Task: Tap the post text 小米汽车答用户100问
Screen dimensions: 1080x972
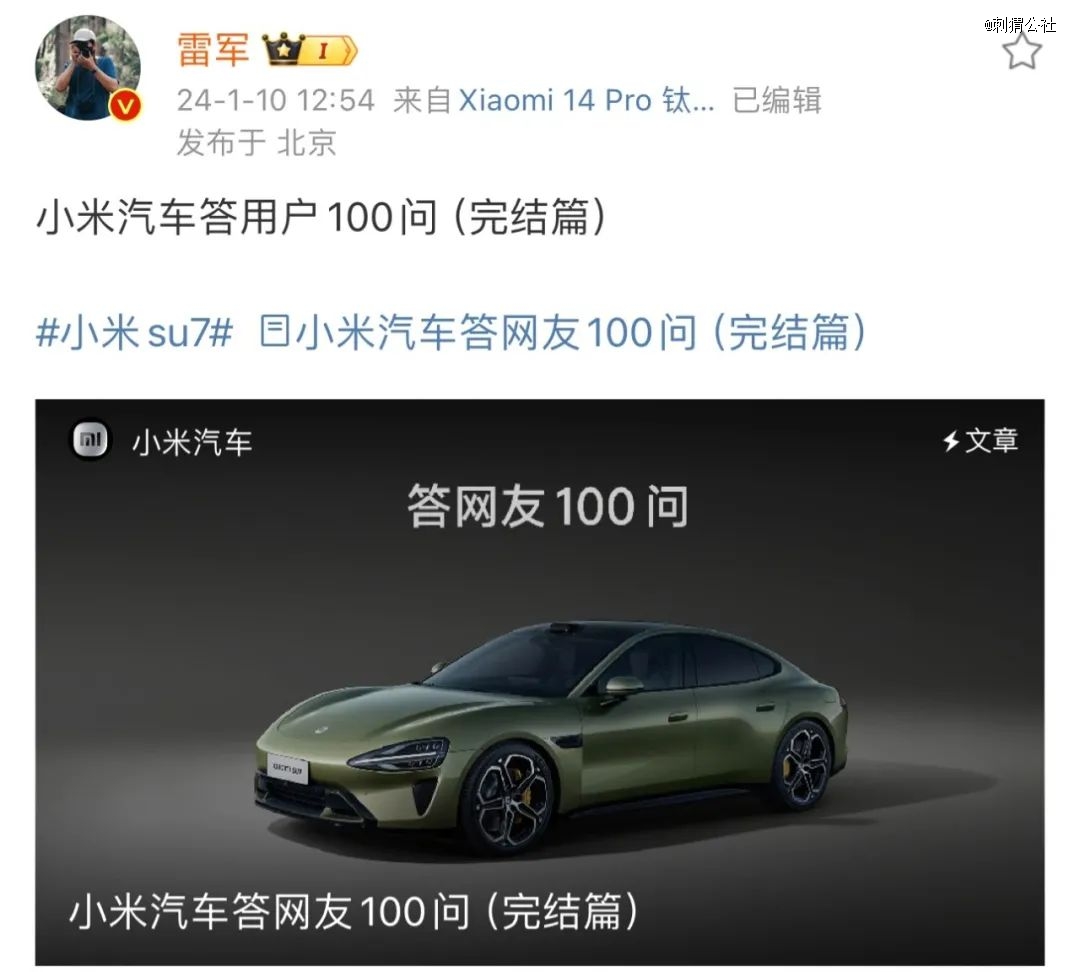Action: (x=321, y=217)
